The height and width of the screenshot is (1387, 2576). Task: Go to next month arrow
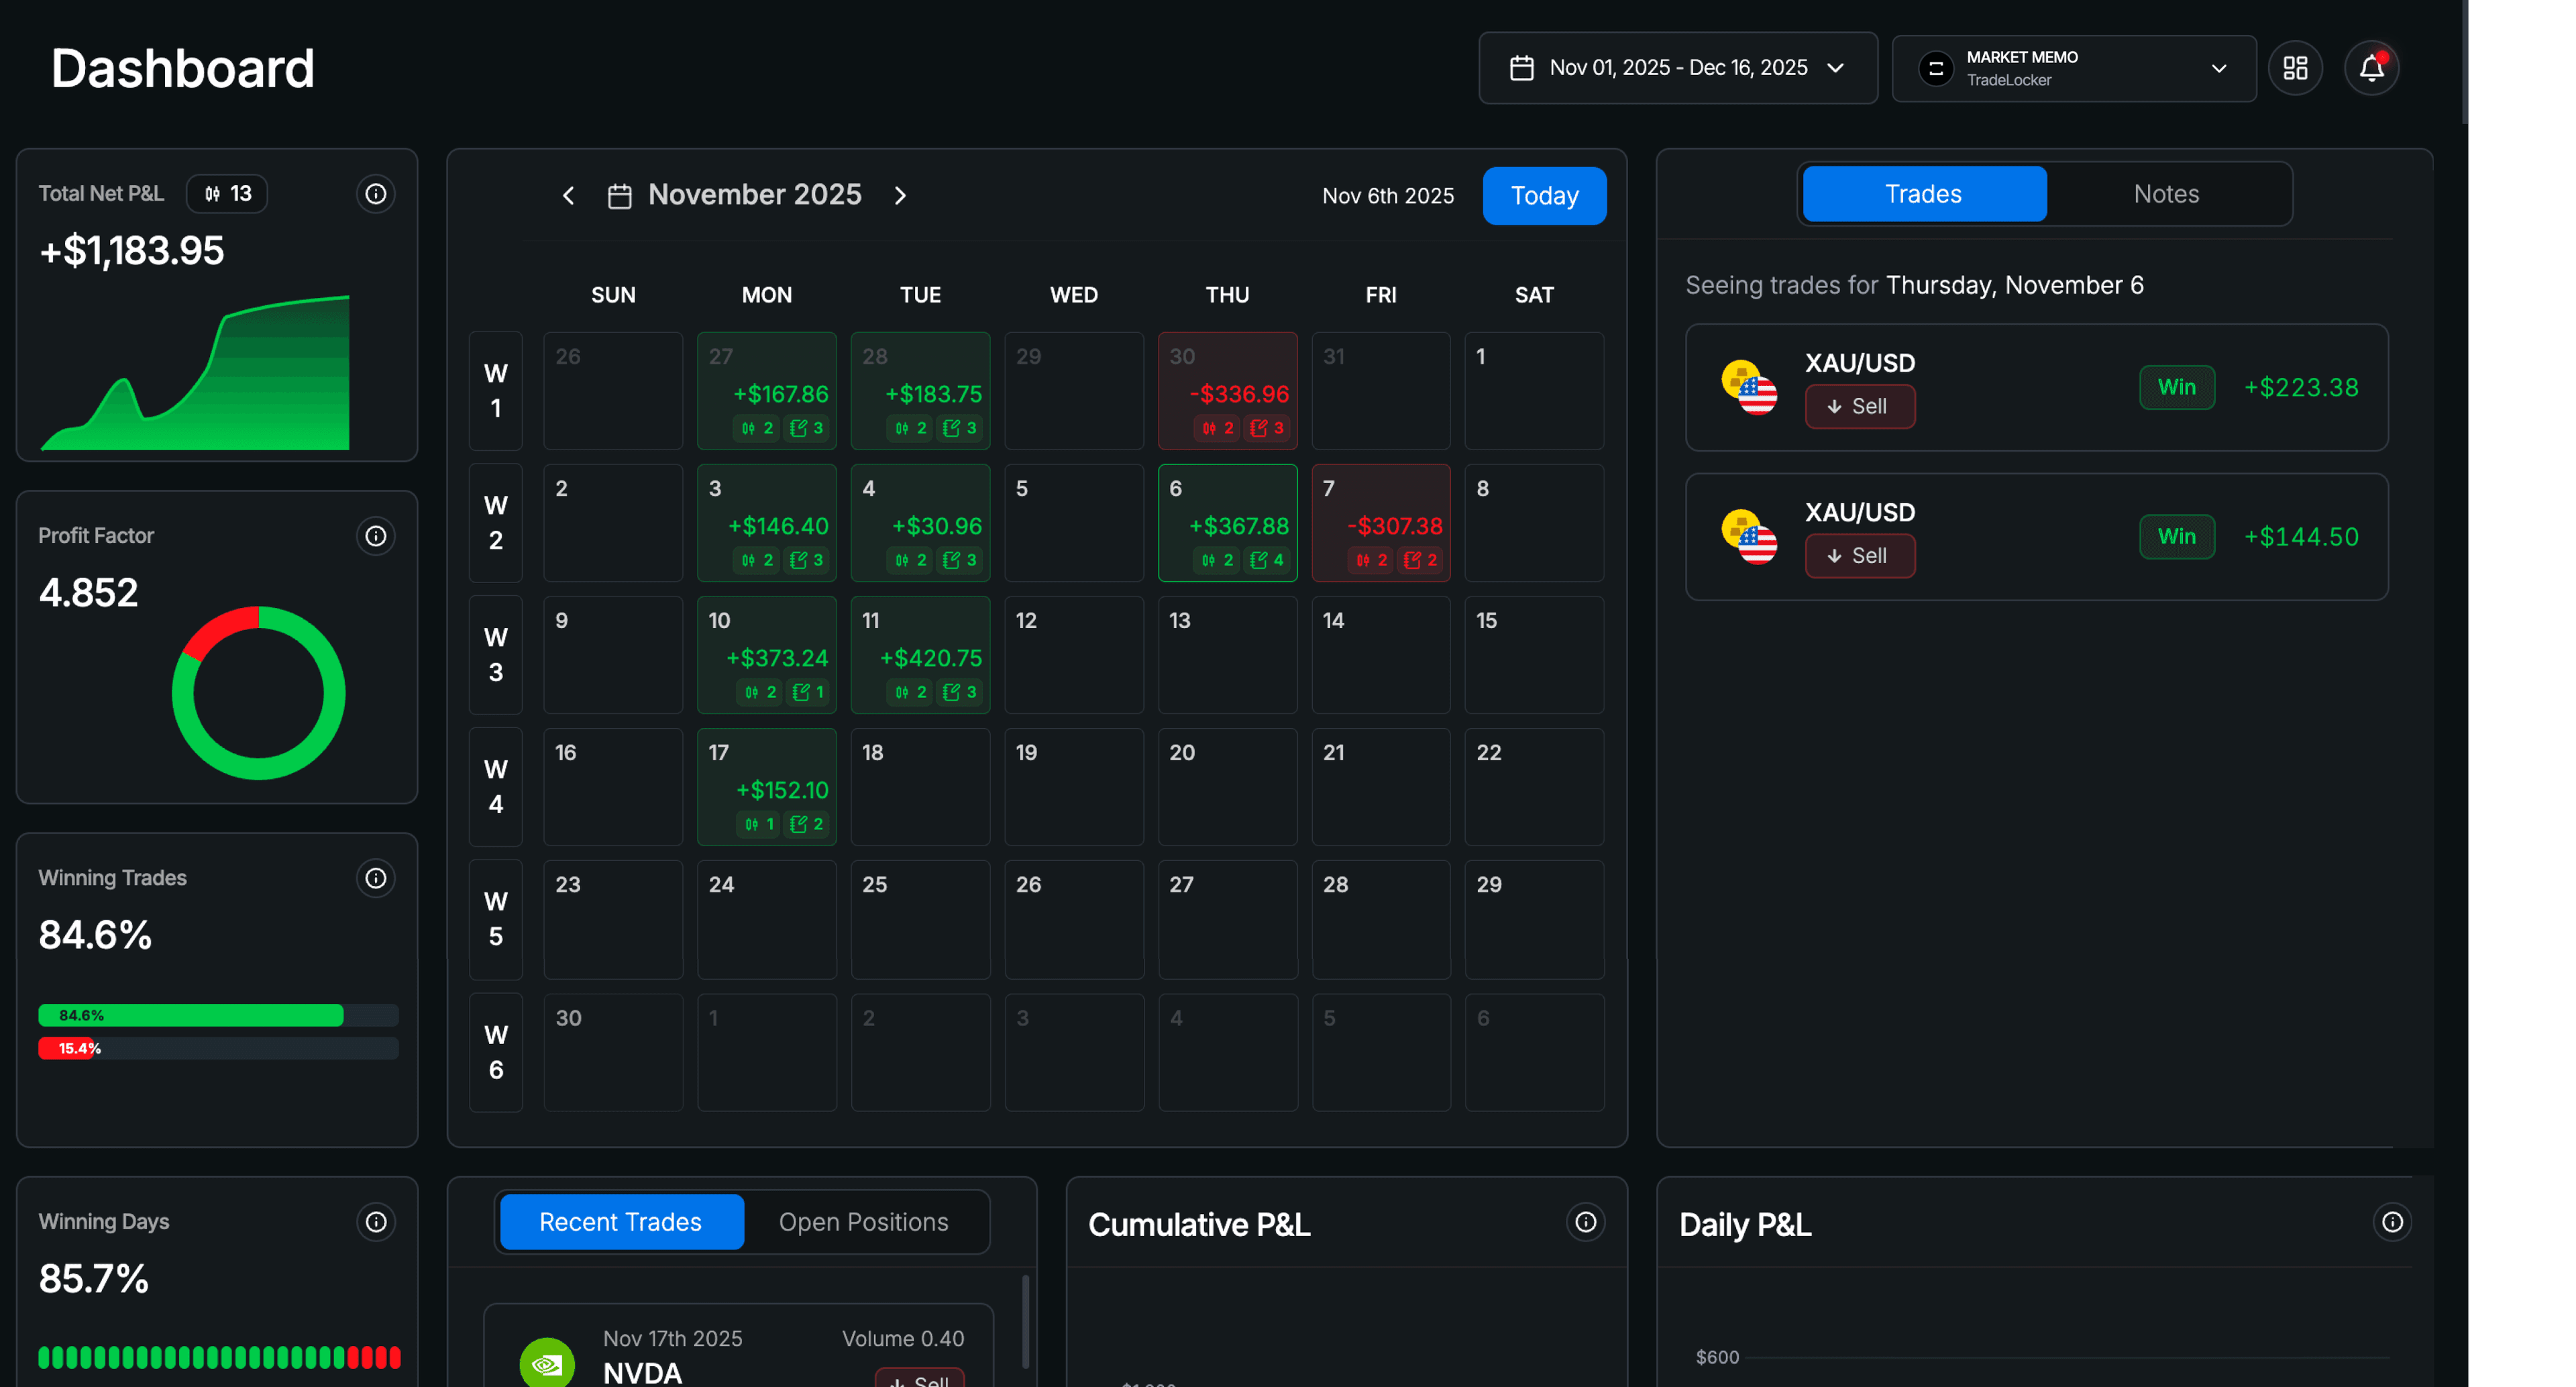coord(900,196)
